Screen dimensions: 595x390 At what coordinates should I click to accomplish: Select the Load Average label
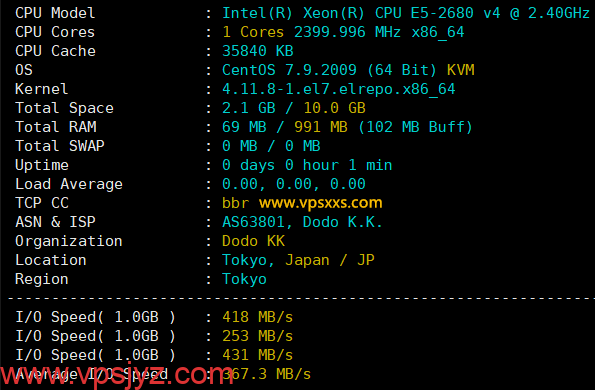[69, 184]
